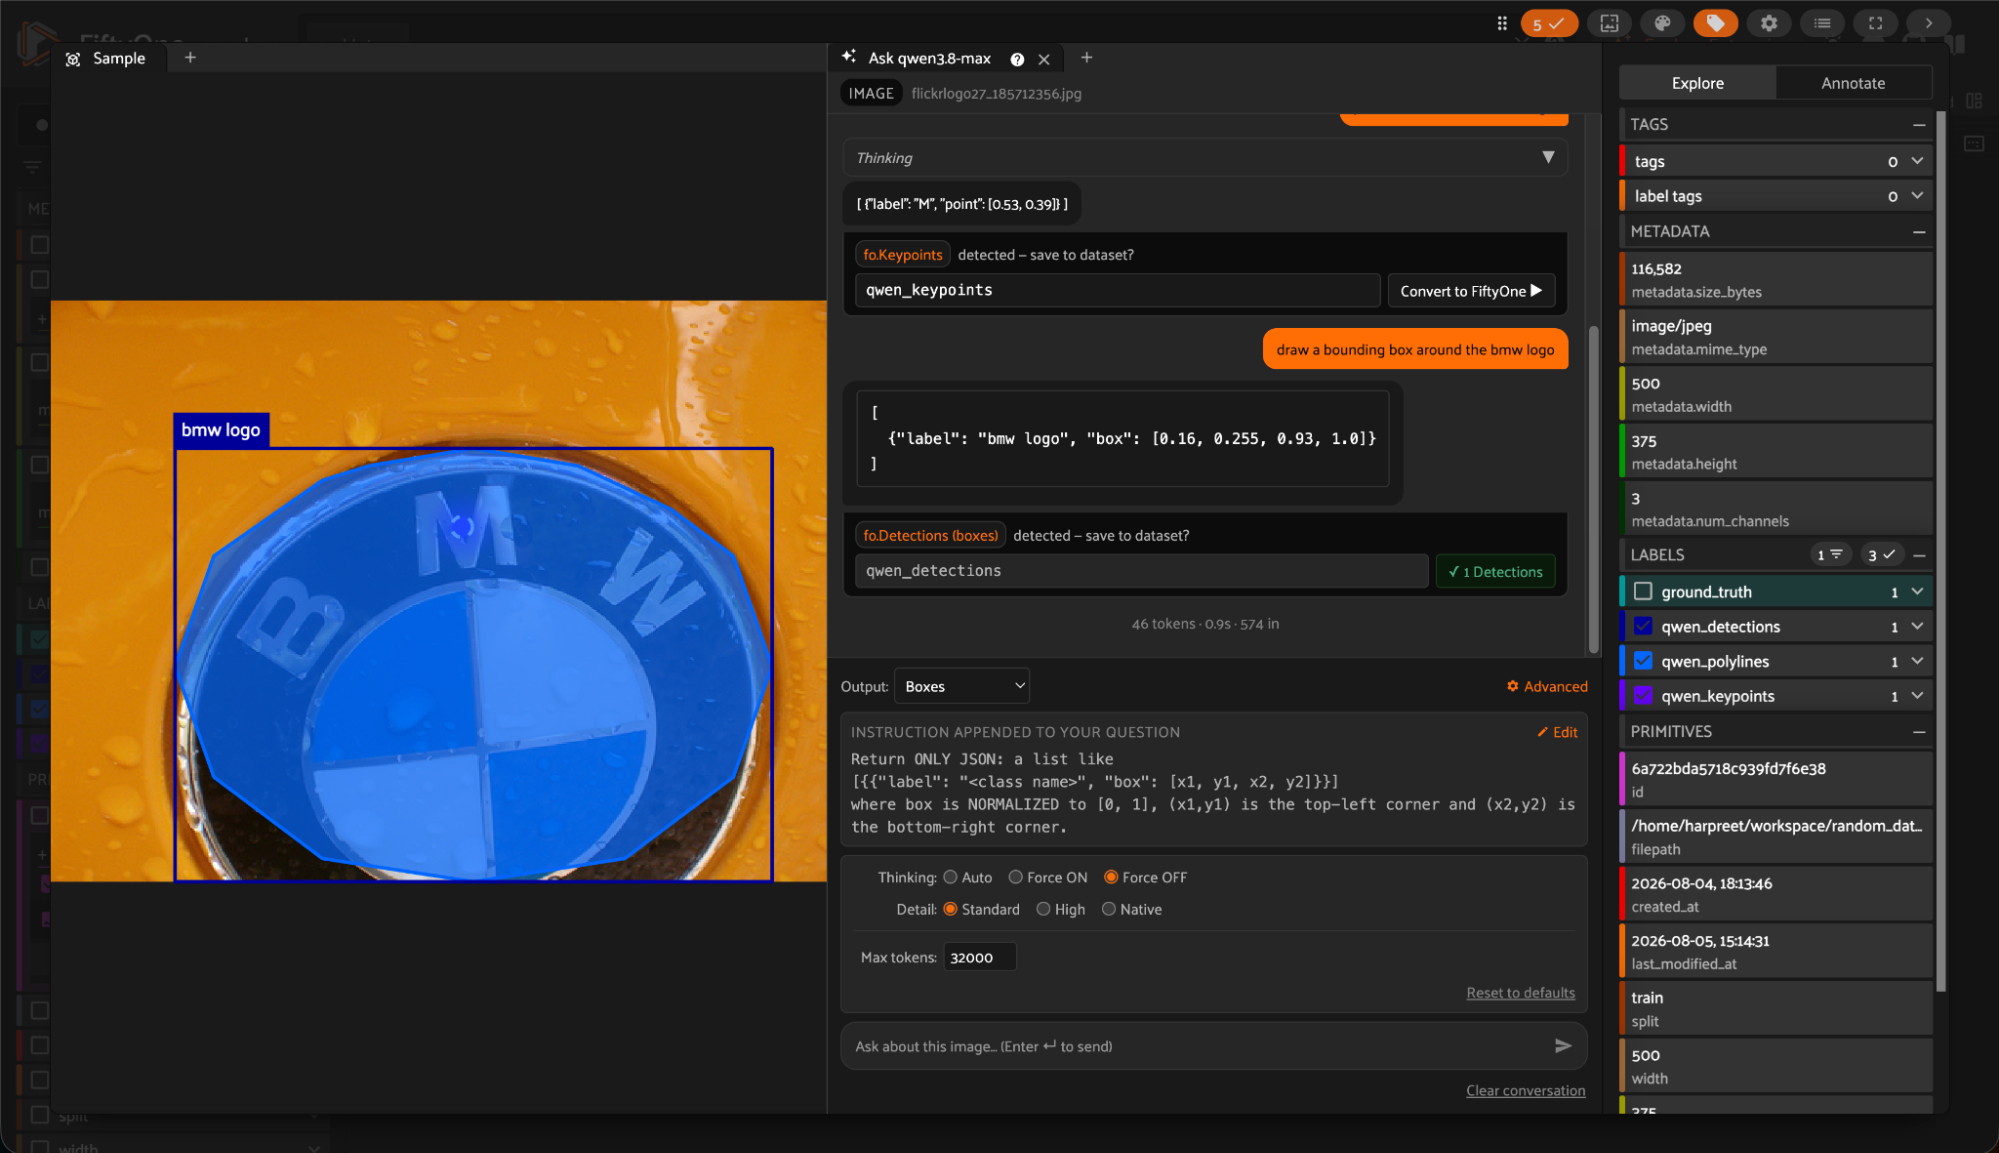The image size is (1999, 1153).
Task: Collapse the METADATA section
Action: pos(1919,232)
